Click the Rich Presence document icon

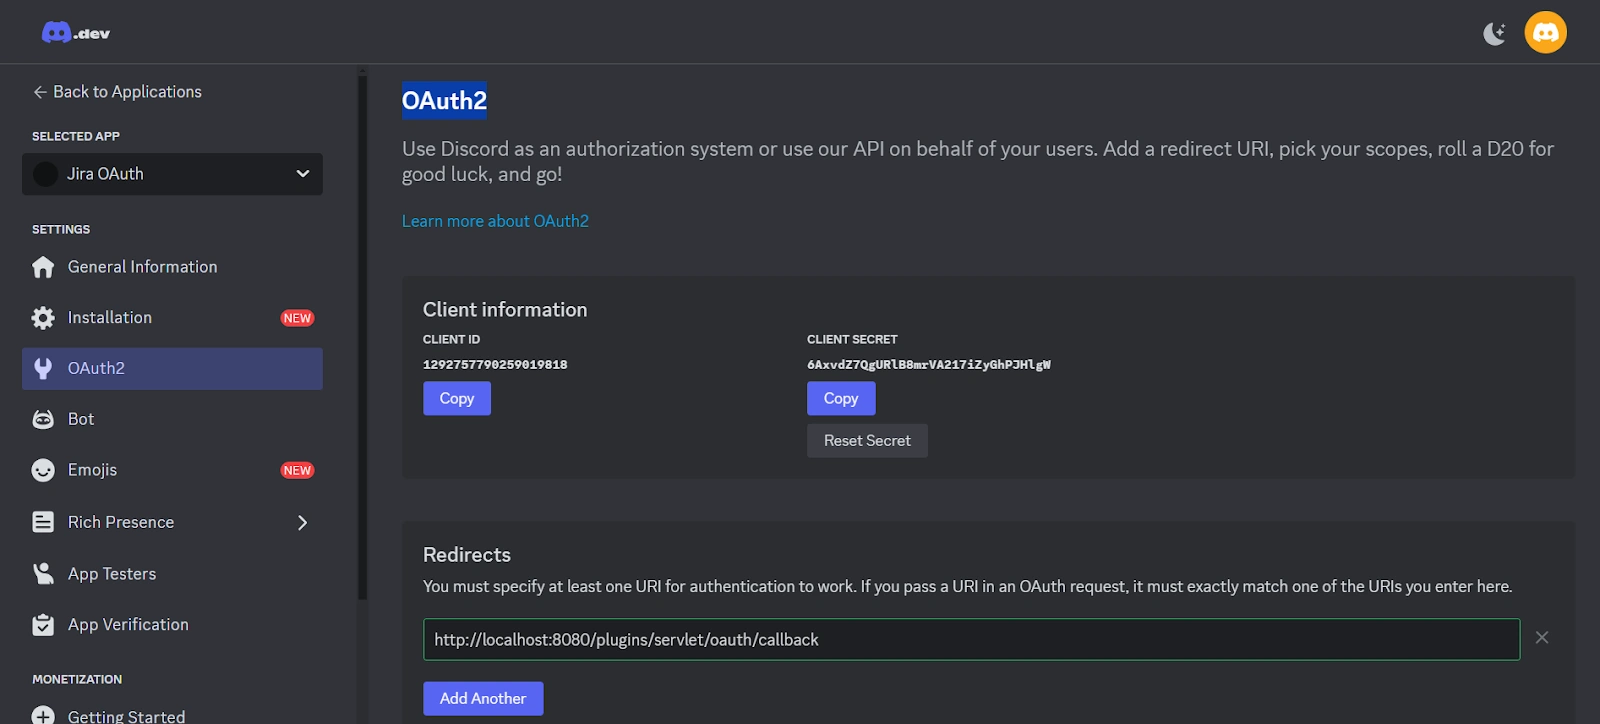point(43,522)
